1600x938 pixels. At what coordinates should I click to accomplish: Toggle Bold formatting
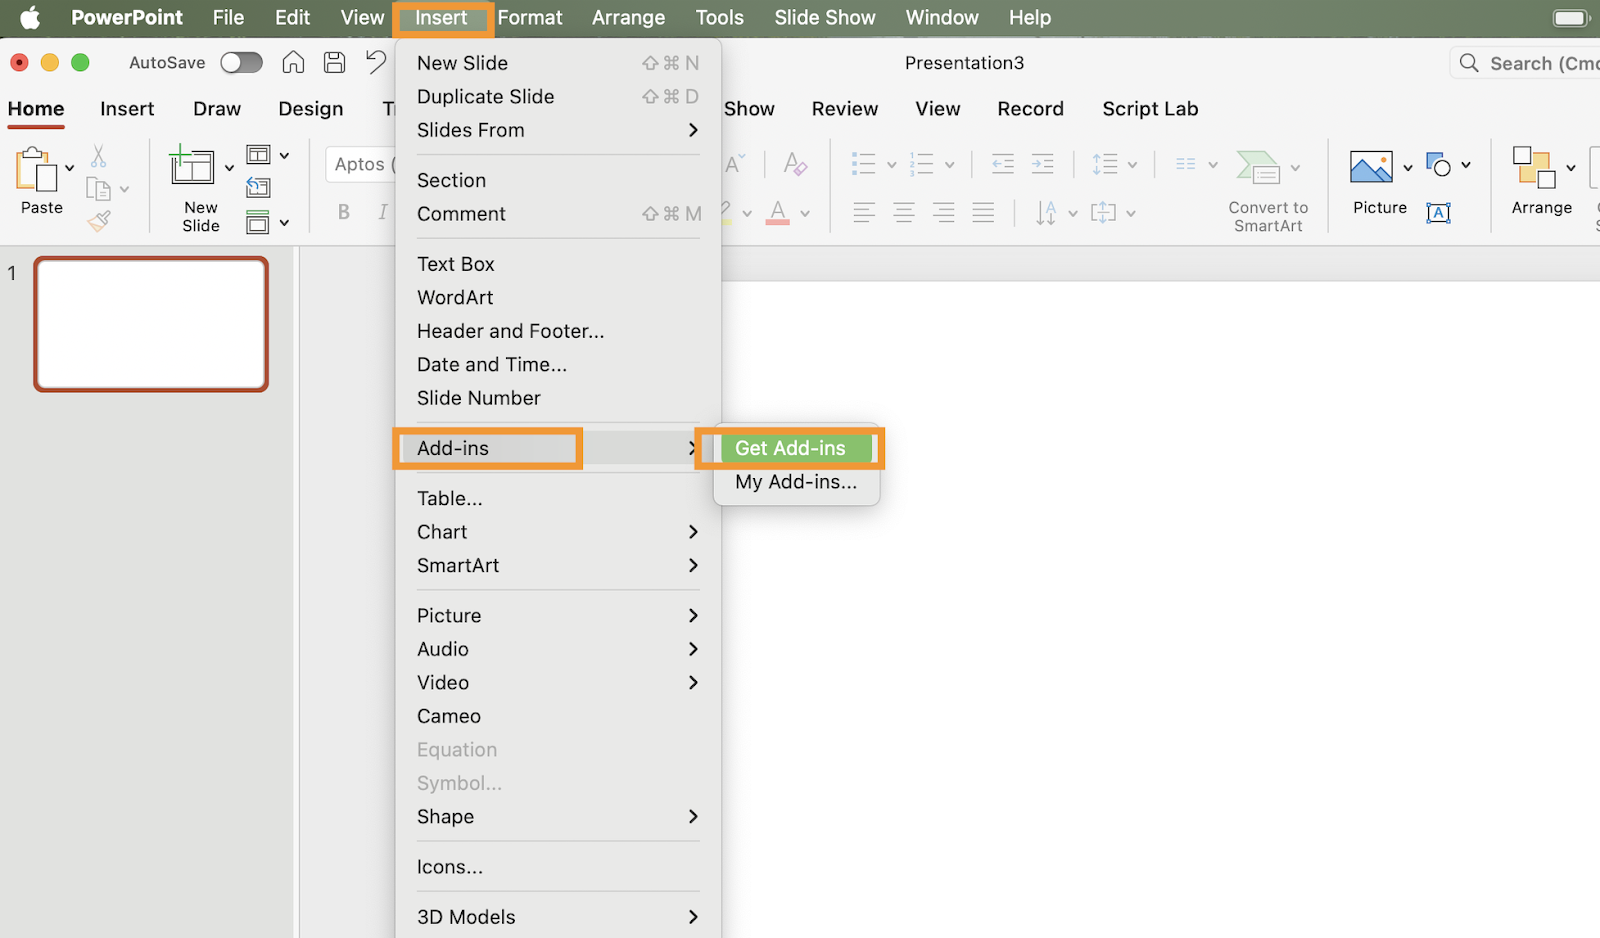tap(344, 212)
